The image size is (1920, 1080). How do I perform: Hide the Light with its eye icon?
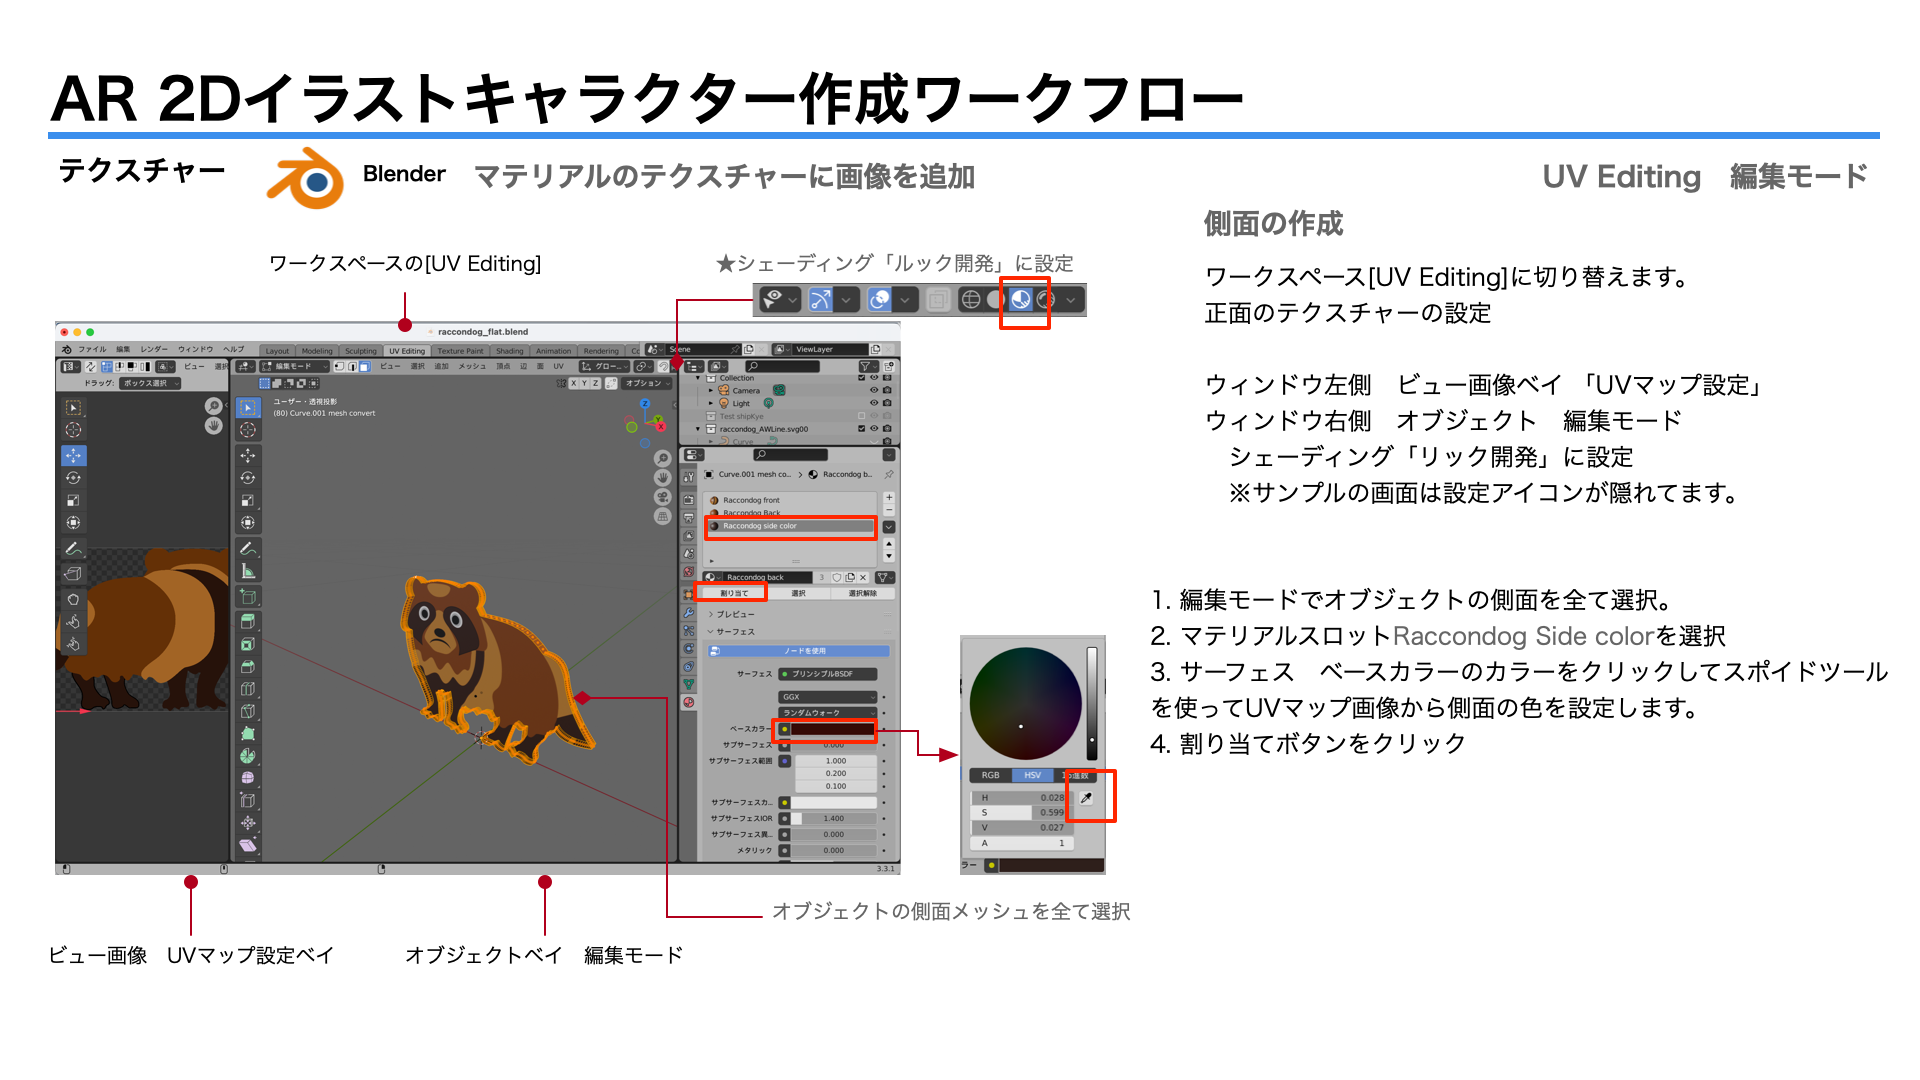[874, 403]
